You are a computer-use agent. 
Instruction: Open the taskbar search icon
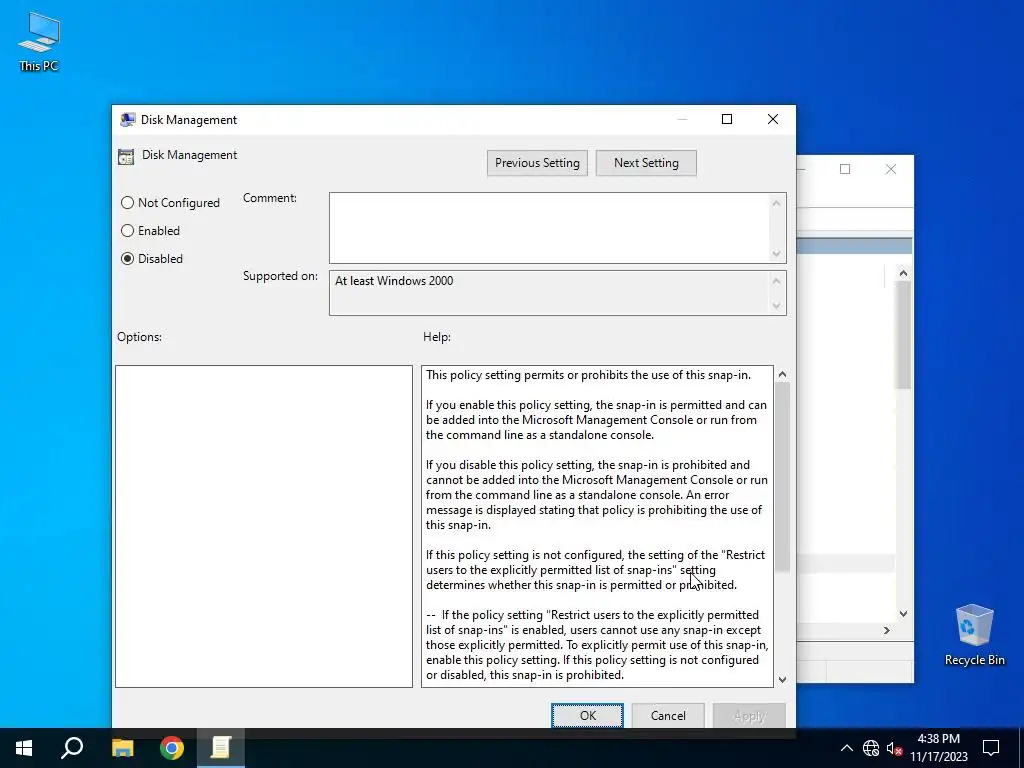coord(72,748)
